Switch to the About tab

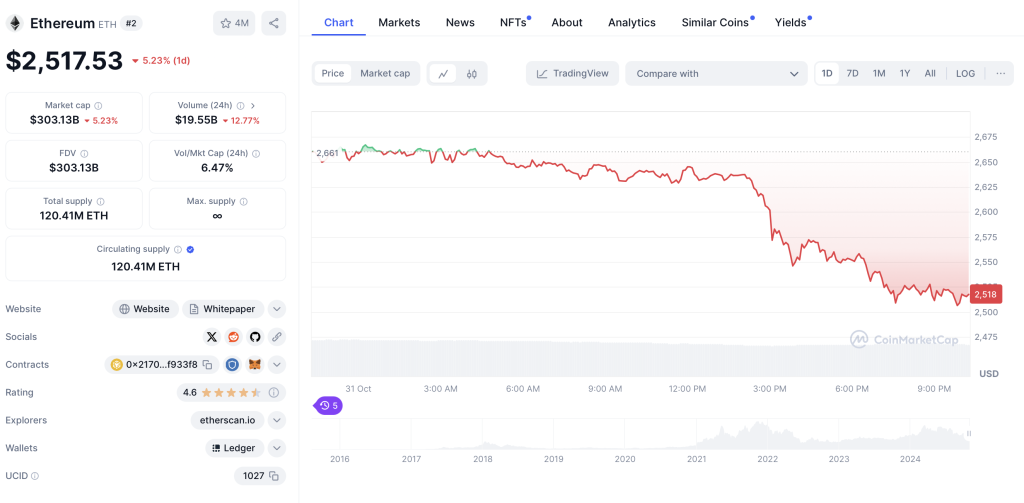567,22
